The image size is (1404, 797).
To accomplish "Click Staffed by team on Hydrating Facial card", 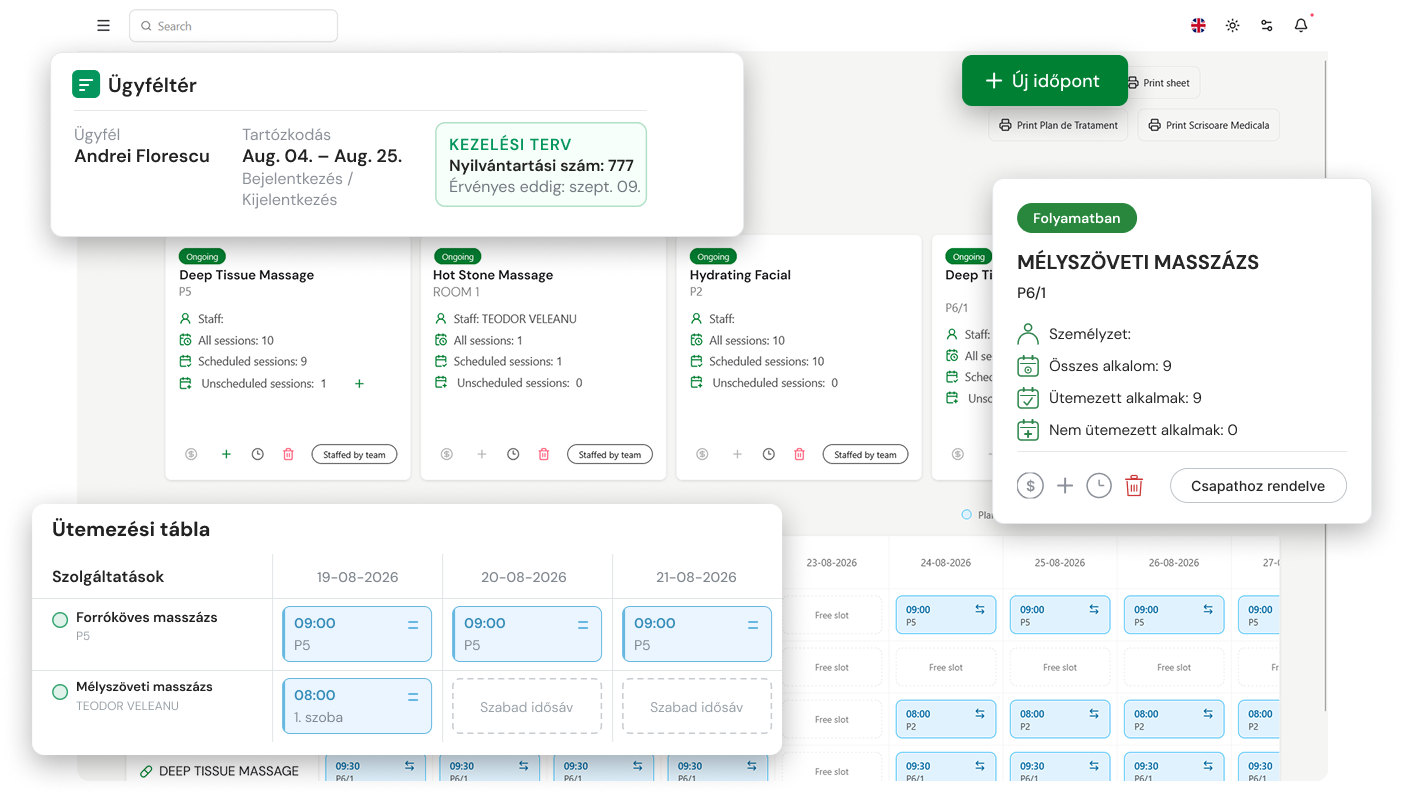I will [866, 455].
